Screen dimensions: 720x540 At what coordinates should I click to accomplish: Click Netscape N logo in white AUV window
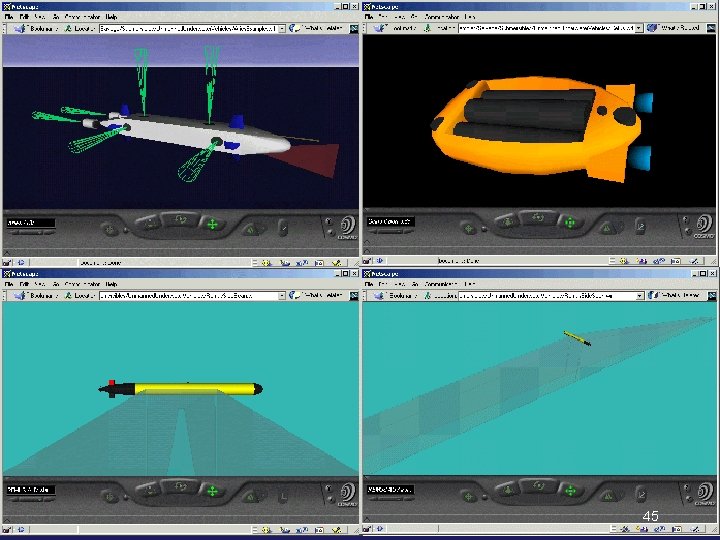[x=354, y=28]
